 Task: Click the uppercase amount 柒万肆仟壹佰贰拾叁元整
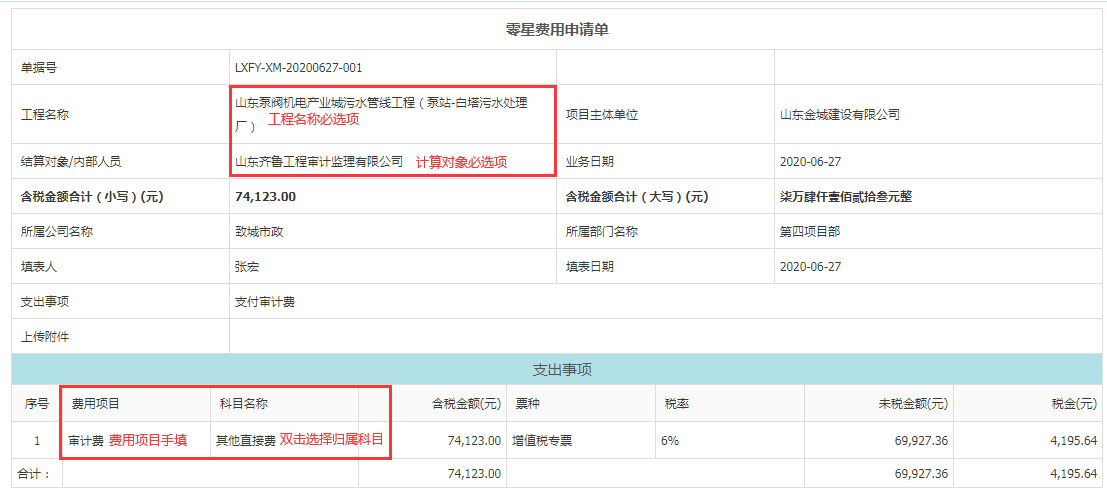846,197
